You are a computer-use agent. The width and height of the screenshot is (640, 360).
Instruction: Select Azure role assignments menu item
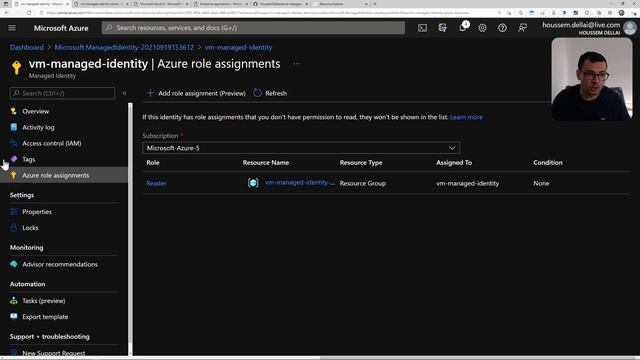click(64, 175)
